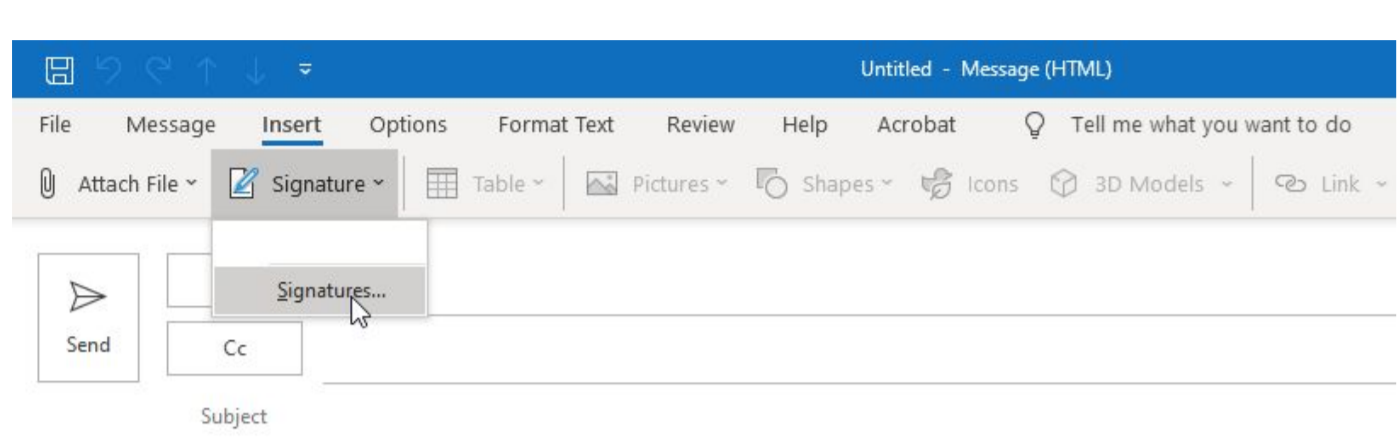Click the Pictures icon
This screenshot has width=1400, height=440.
[x=601, y=184]
